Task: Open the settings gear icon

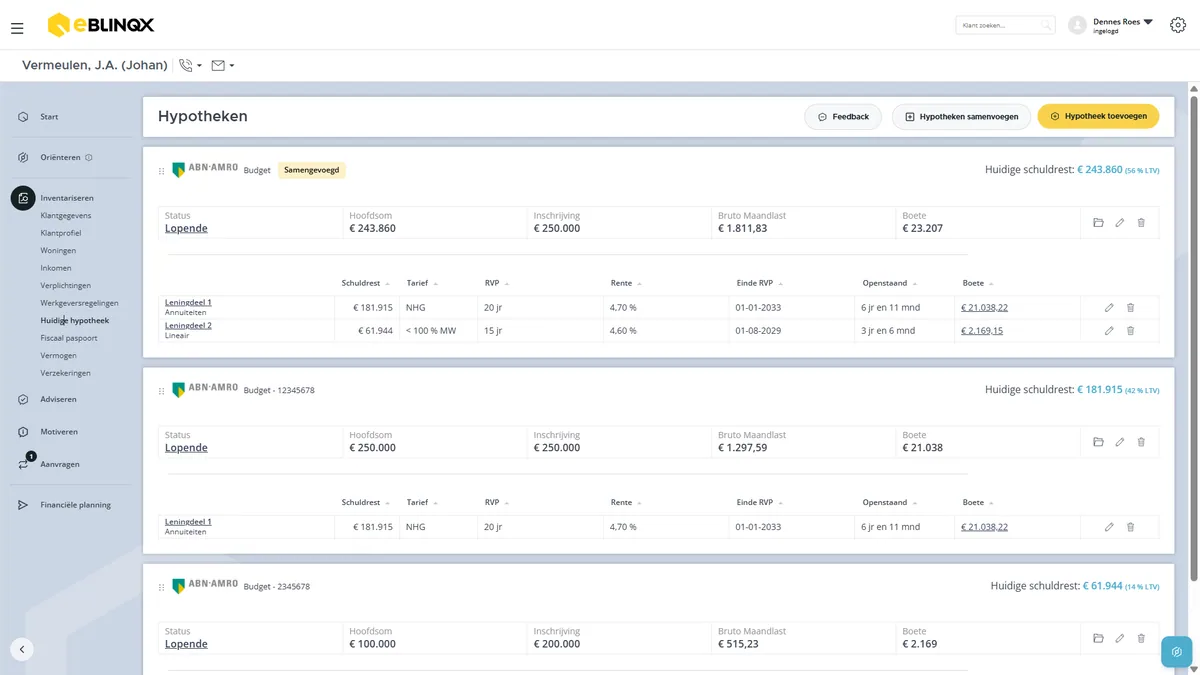Action: pos(1178,25)
